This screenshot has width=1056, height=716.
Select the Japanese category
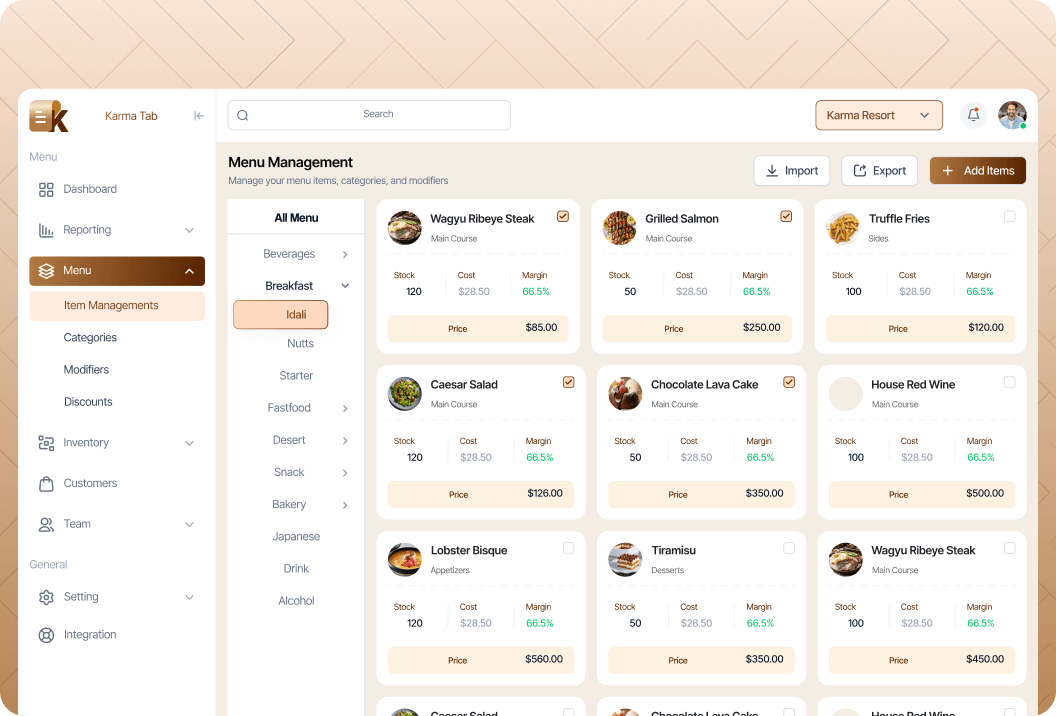[x=296, y=537]
